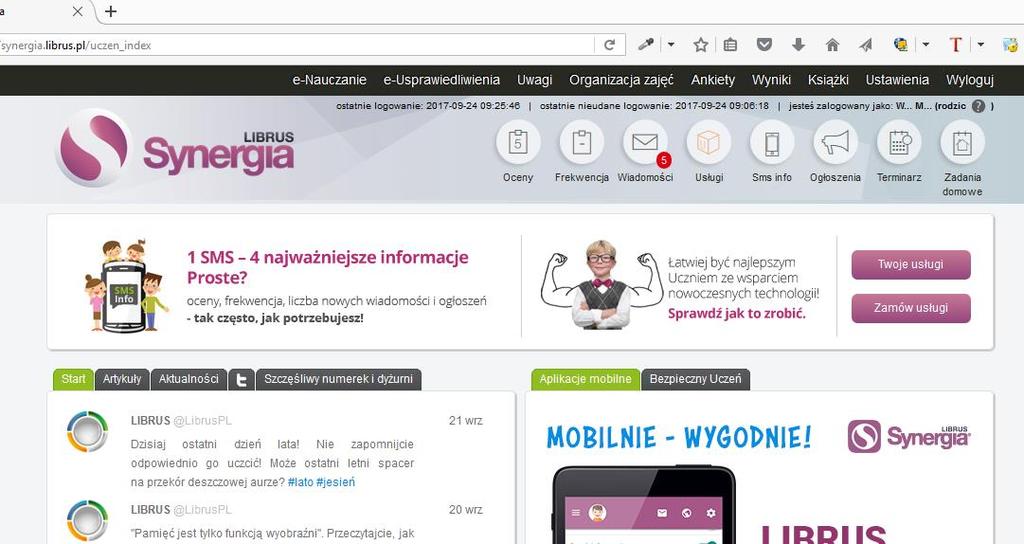Open the Ogłoszenia megaphone icon
This screenshot has height=544, width=1024.
[835, 142]
